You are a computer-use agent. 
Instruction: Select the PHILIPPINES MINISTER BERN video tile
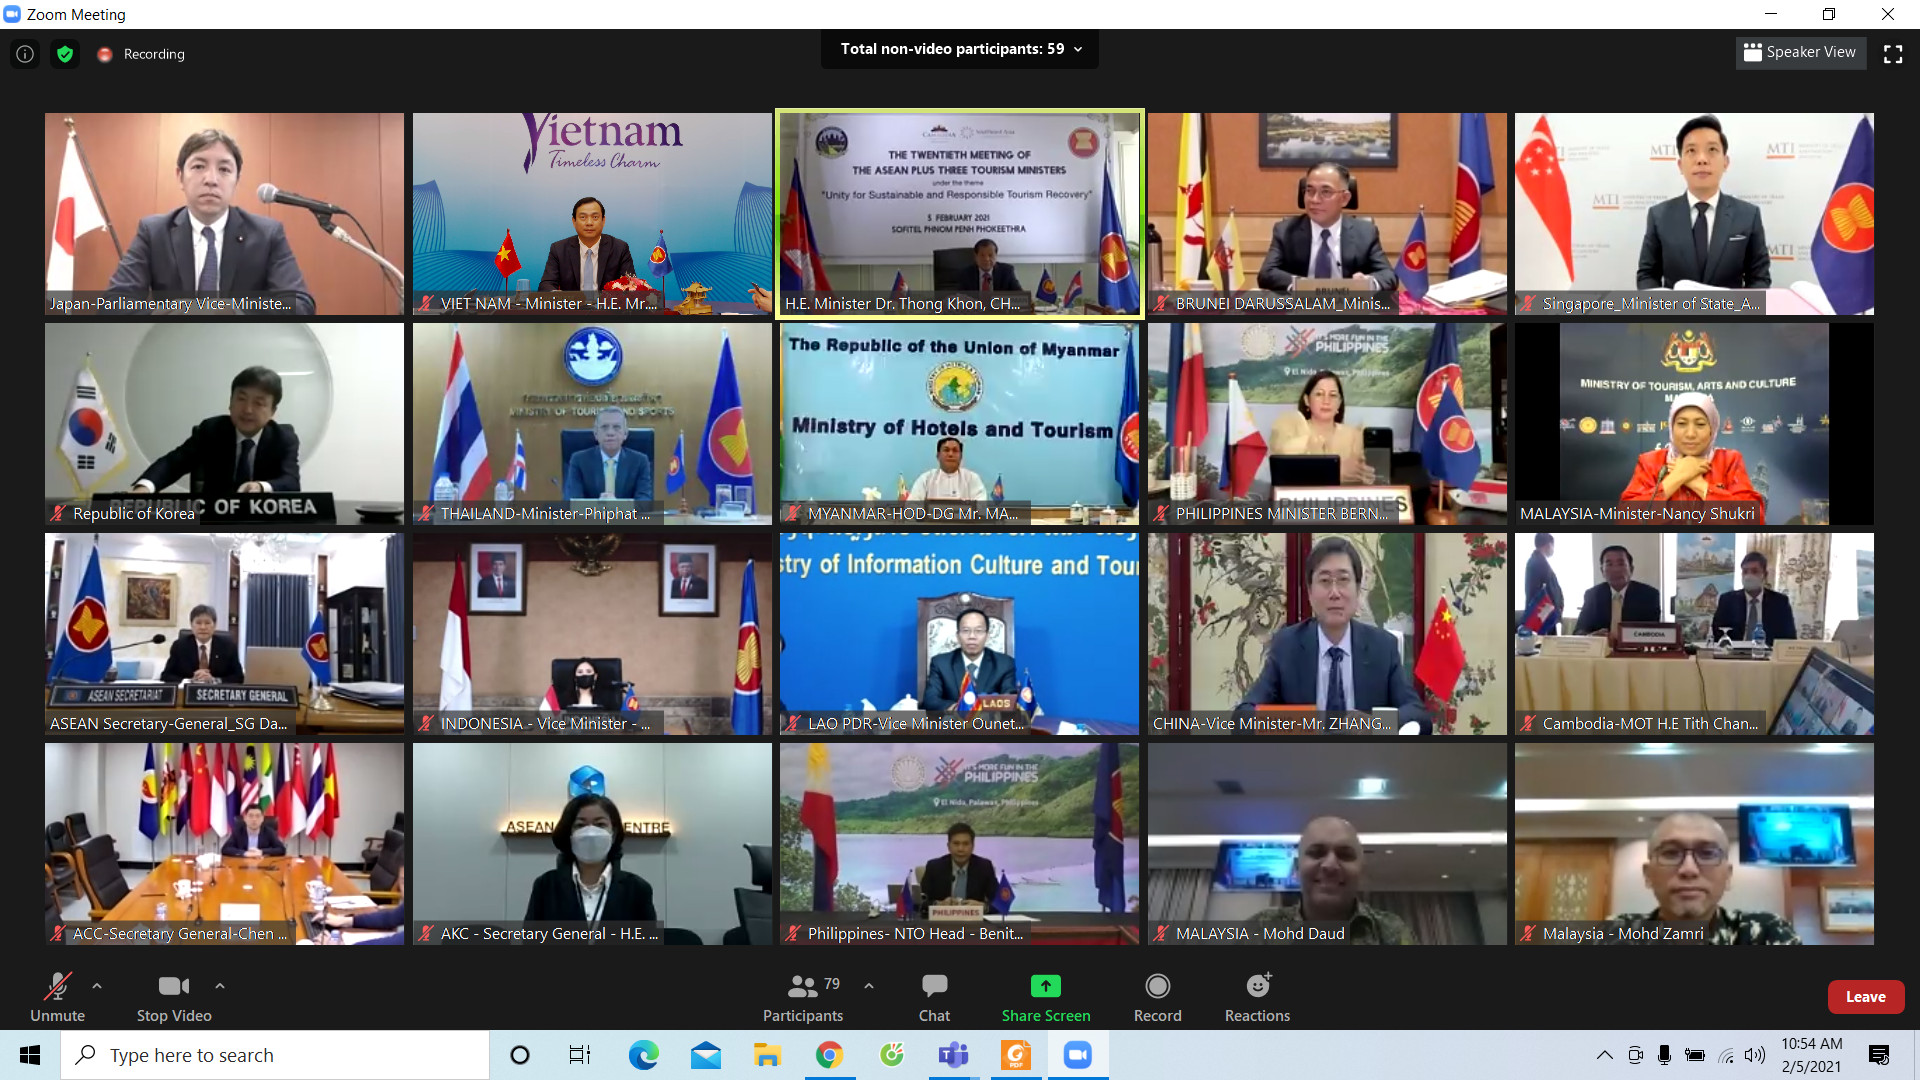pos(1327,424)
